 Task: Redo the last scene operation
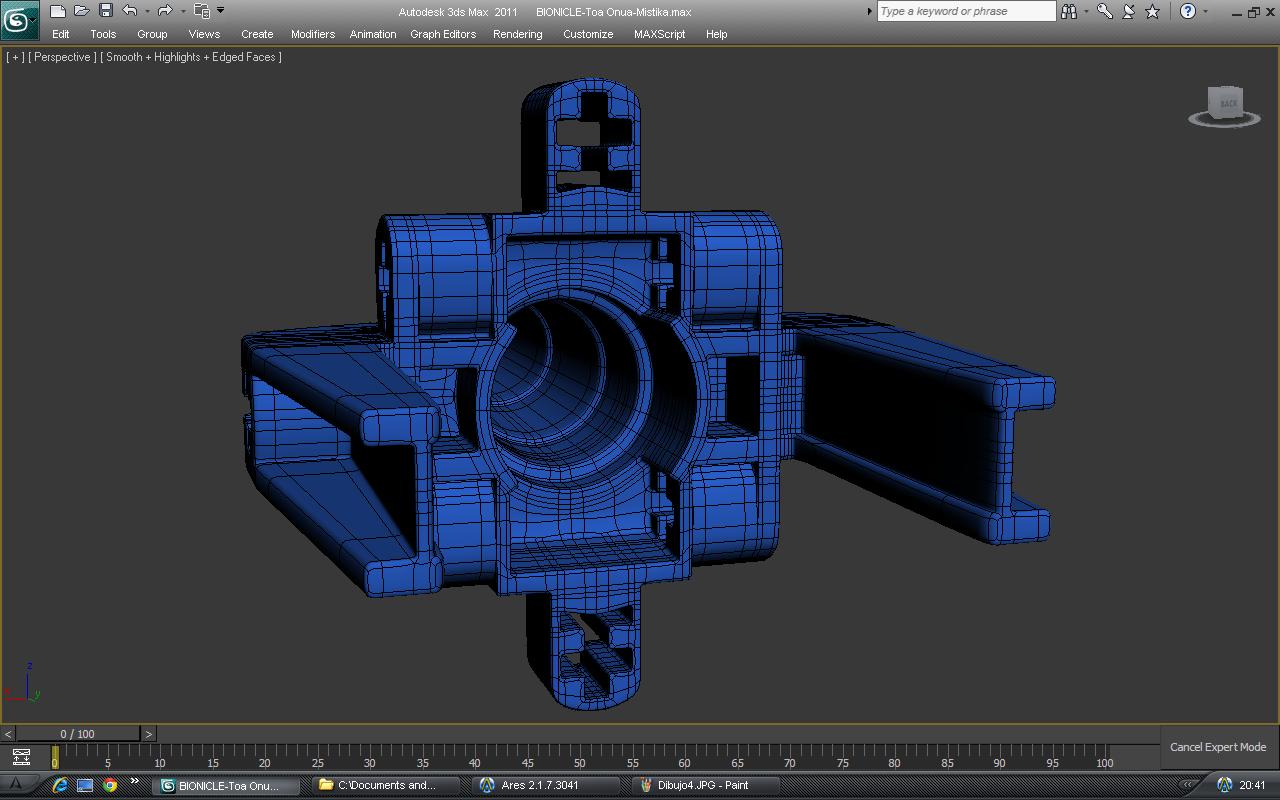click(x=166, y=11)
